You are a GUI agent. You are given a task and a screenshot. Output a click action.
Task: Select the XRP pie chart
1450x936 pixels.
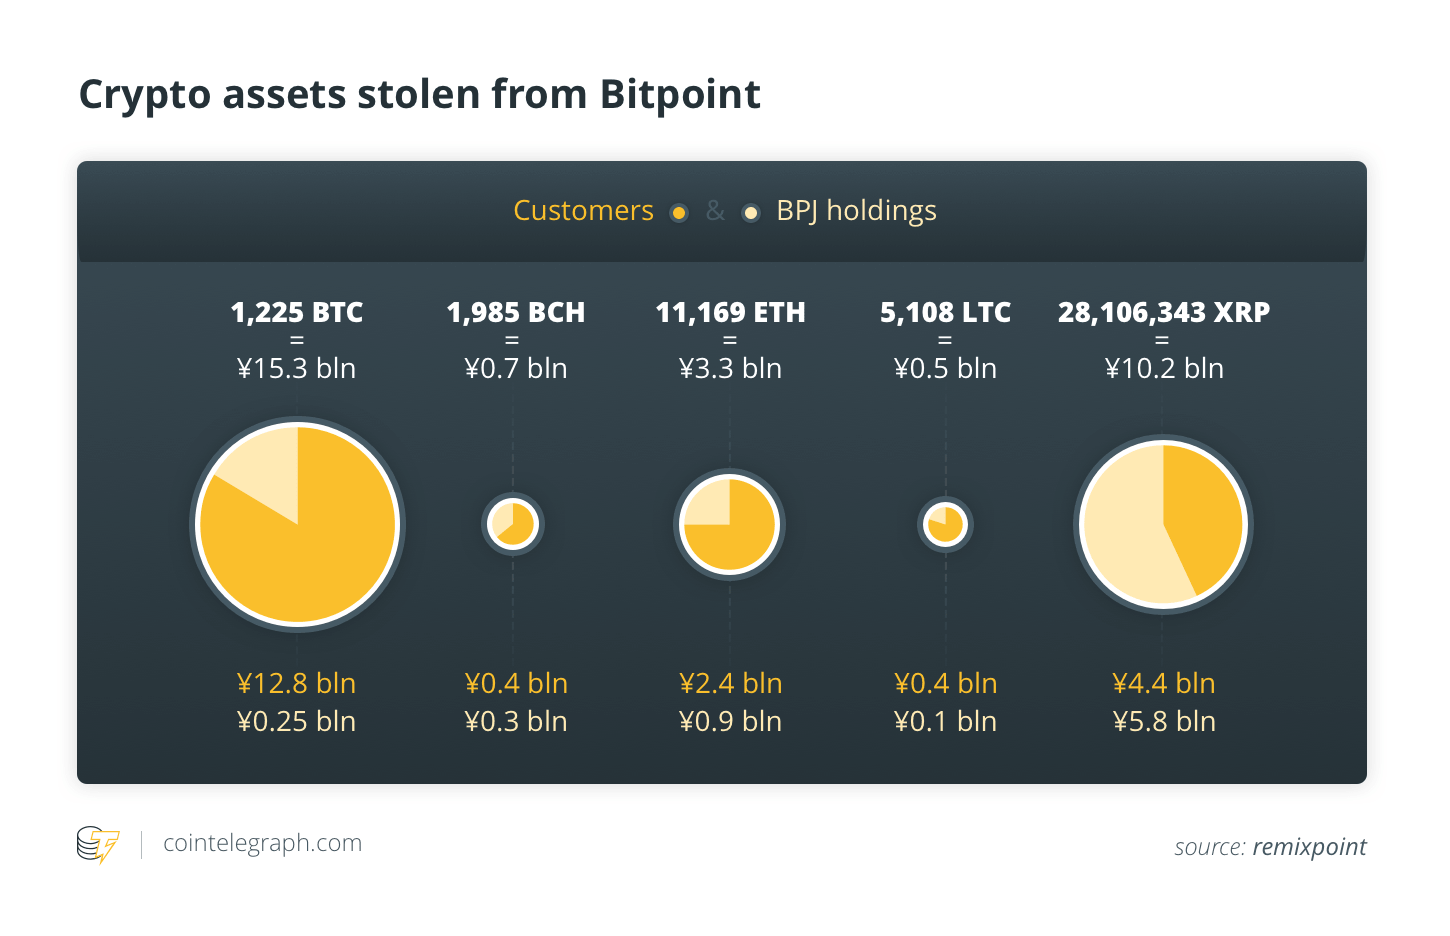pos(1163,525)
